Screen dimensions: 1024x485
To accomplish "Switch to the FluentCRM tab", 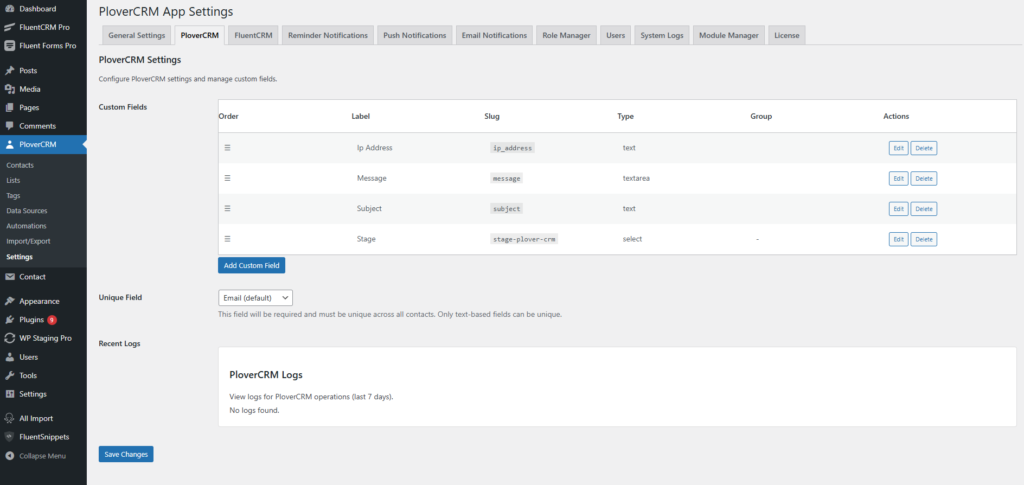I will 252,35.
